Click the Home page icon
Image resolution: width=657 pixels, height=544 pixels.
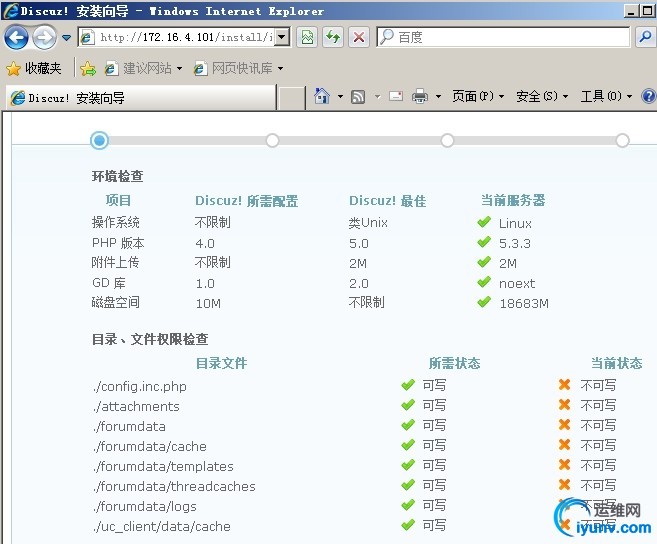[322, 96]
